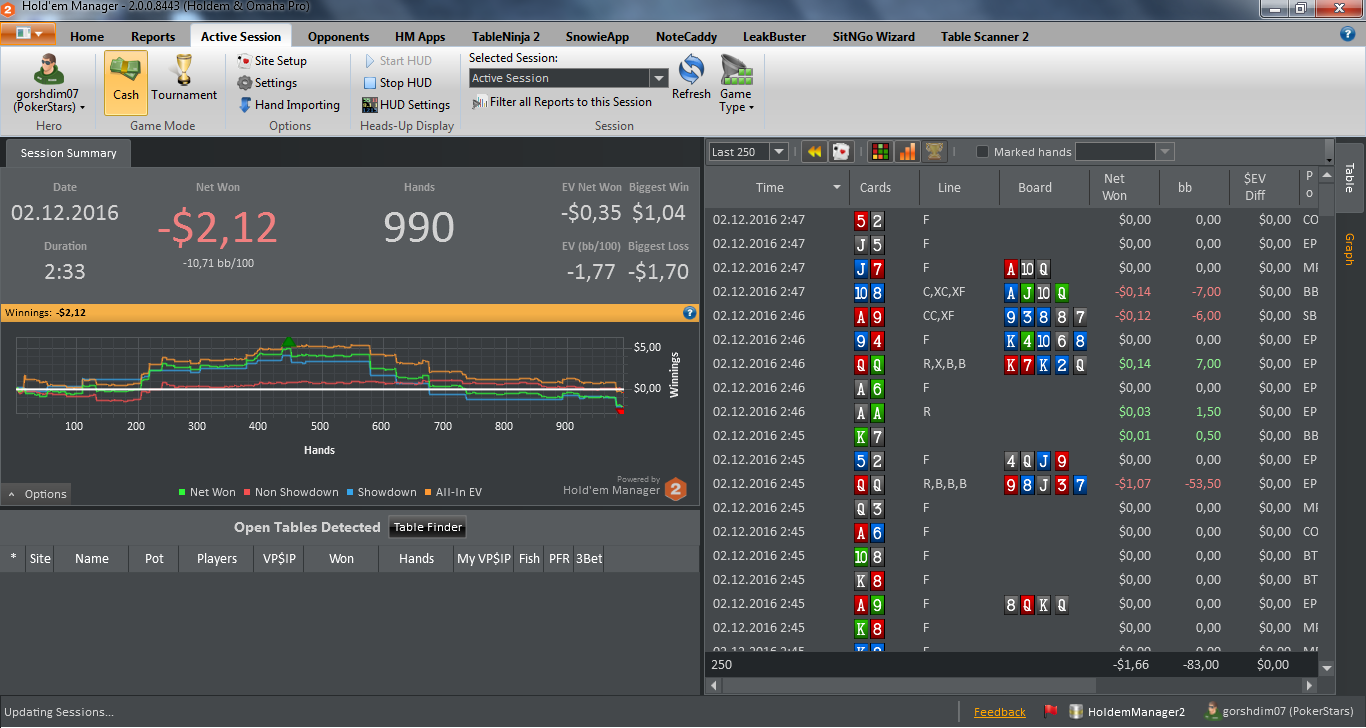Open the HM Apps tab

[x=419, y=37]
